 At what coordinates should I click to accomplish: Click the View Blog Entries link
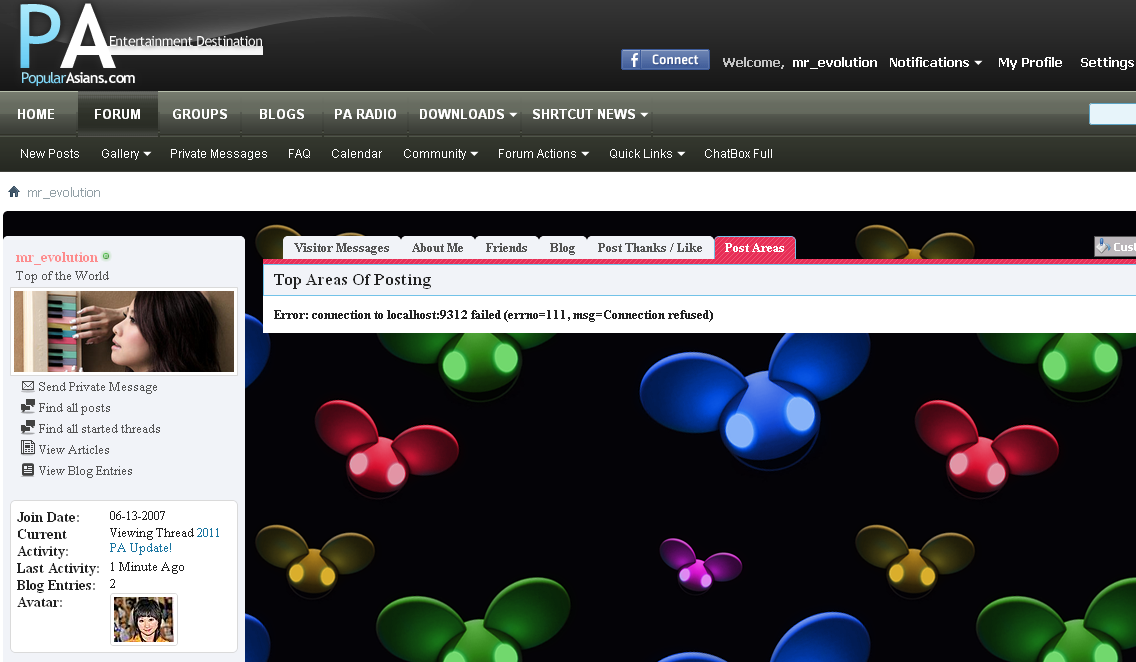(x=85, y=471)
